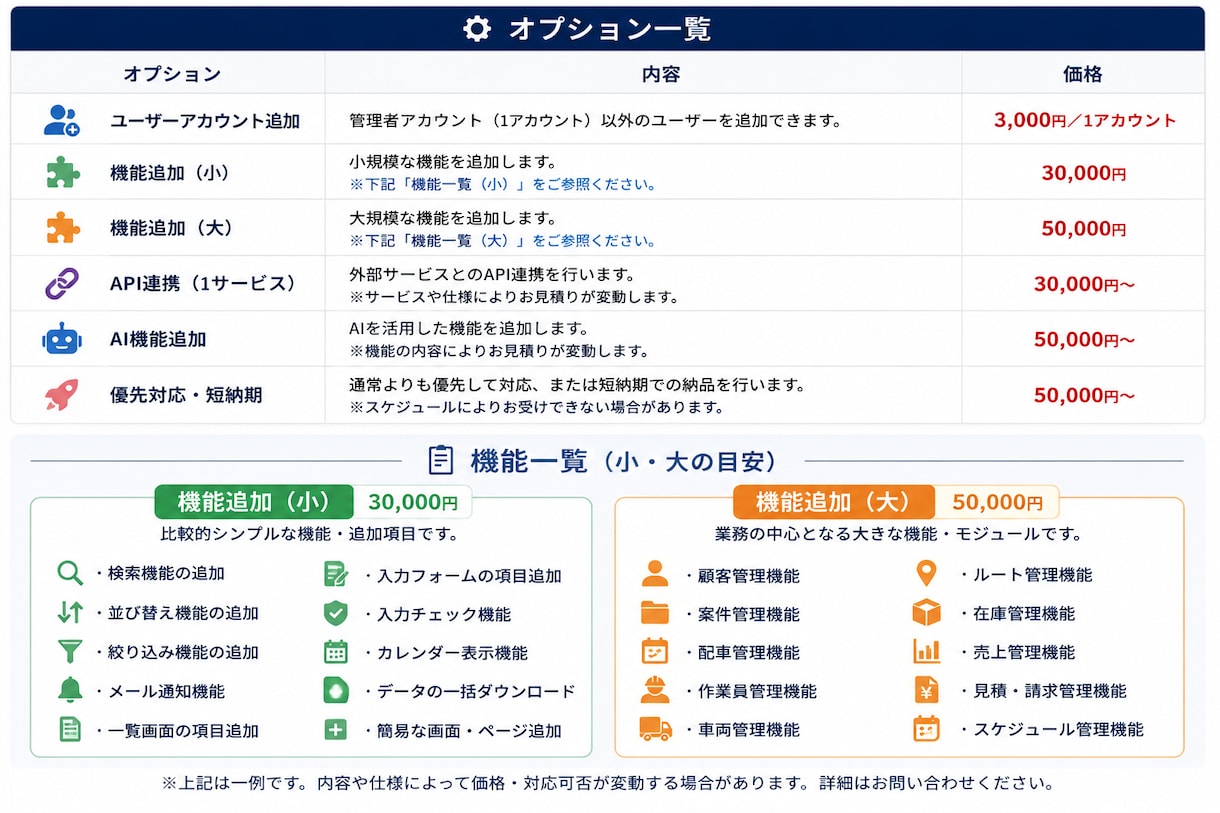Click the blue robot icon for AI機能追加
This screenshot has height=813, width=1220.
click(62, 338)
